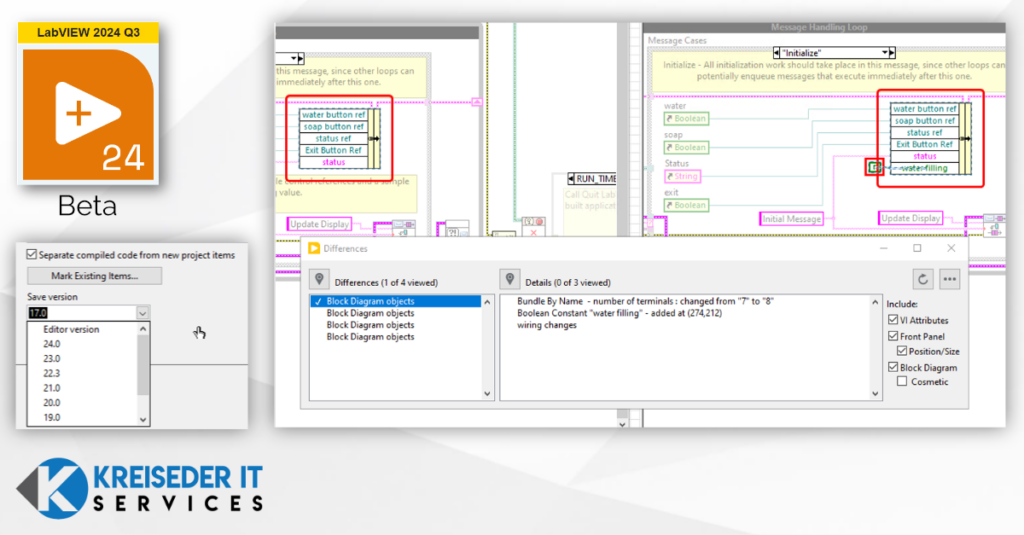
Task: Toggle the VI Attributes checkbox
Action: 893,319
